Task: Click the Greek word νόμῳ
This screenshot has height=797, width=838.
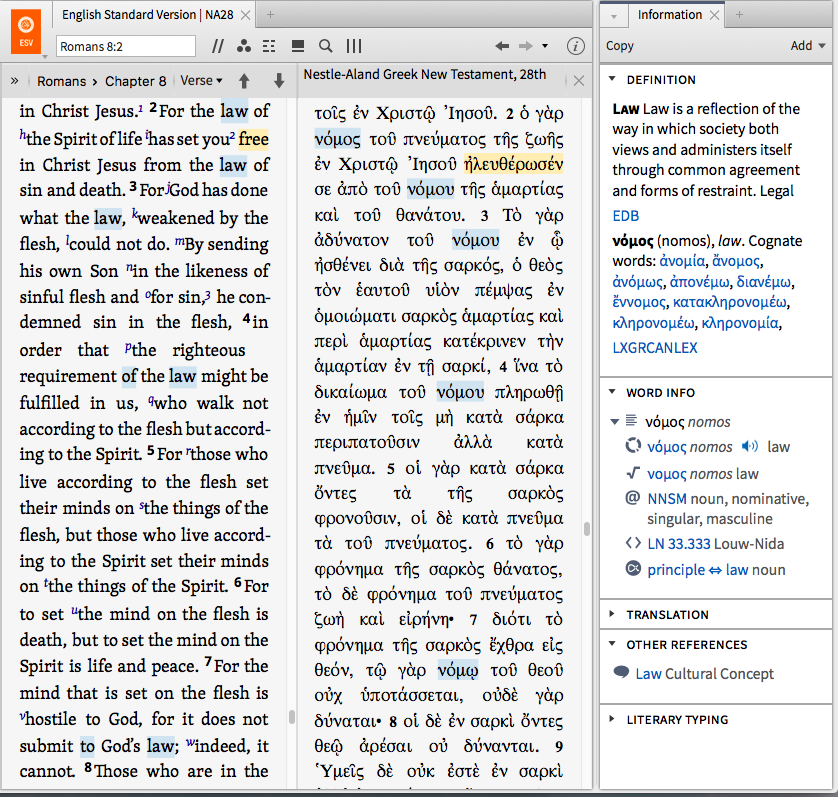Action: (x=457, y=670)
